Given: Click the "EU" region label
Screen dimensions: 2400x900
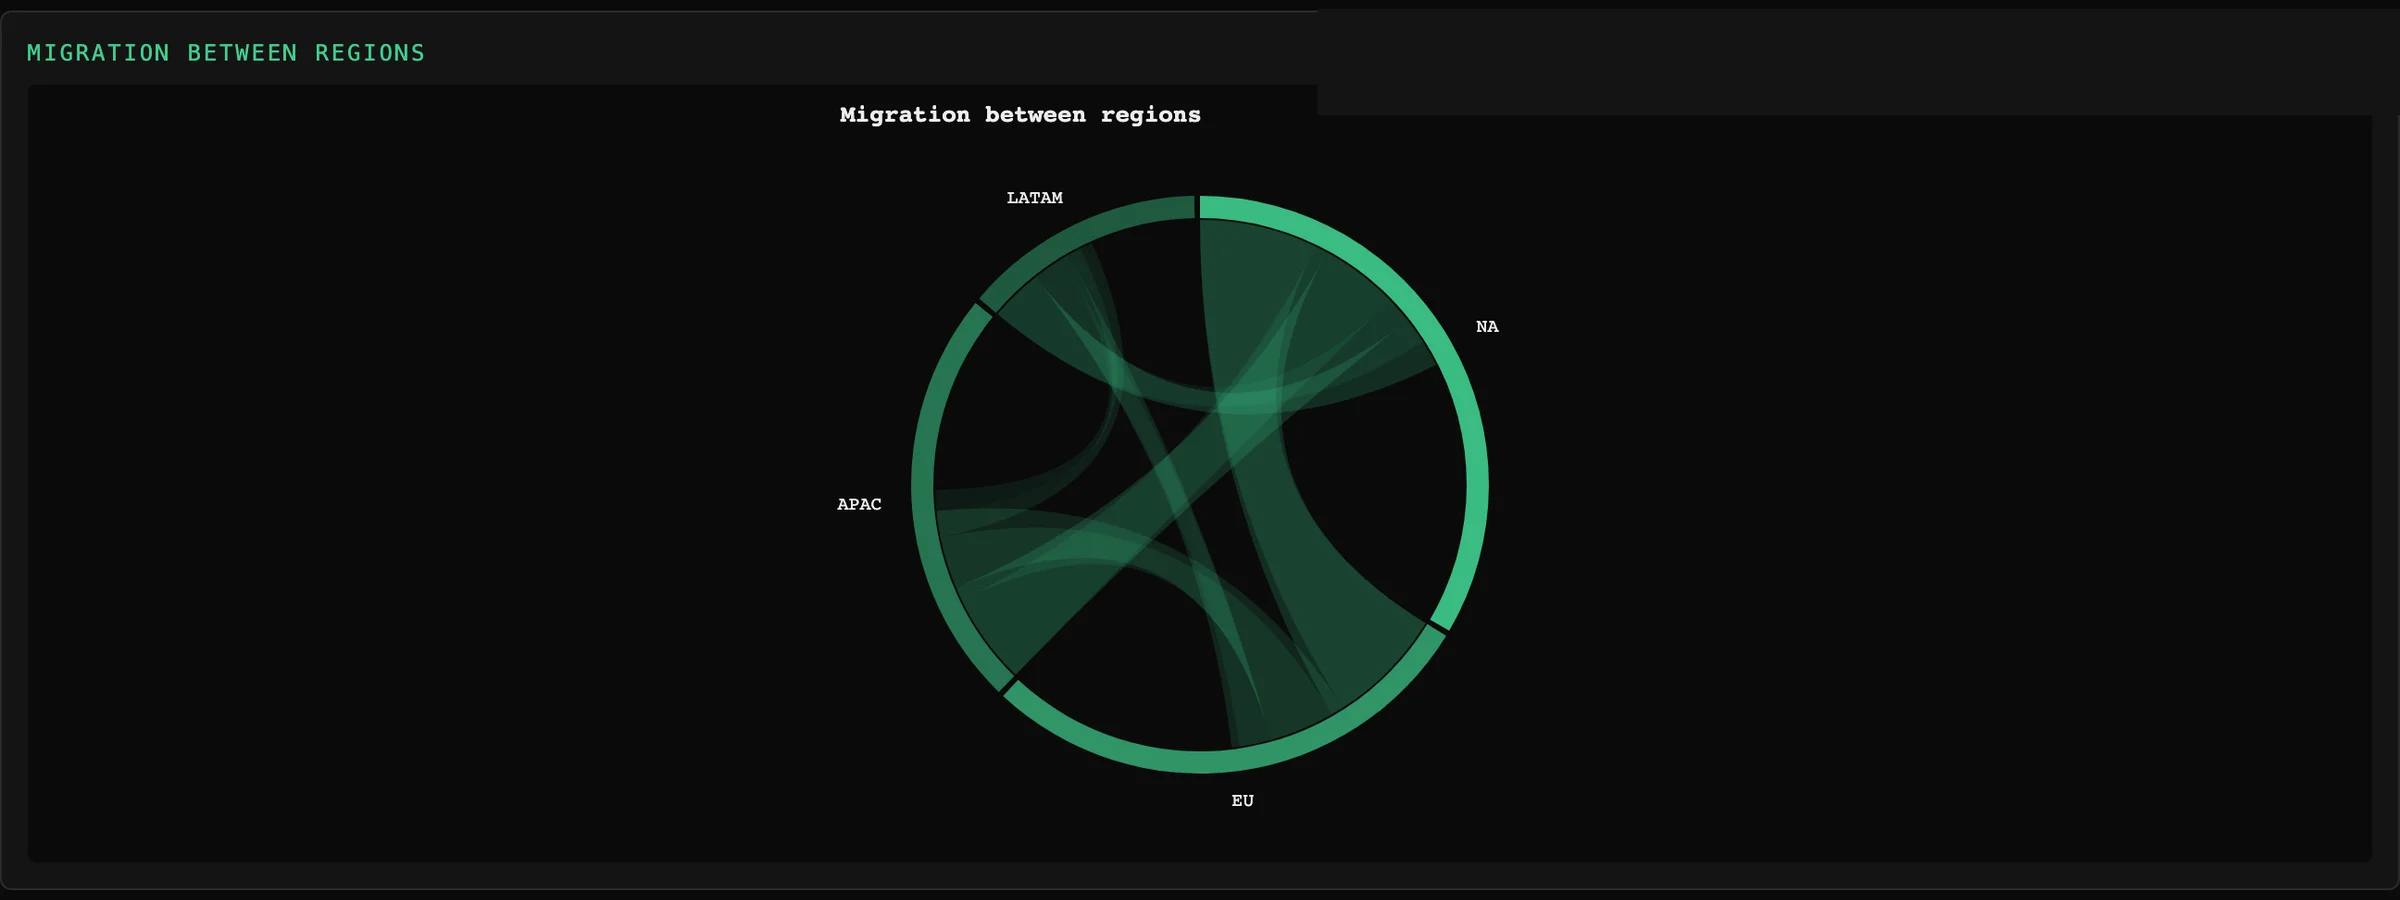Looking at the screenshot, I should [x=1242, y=801].
